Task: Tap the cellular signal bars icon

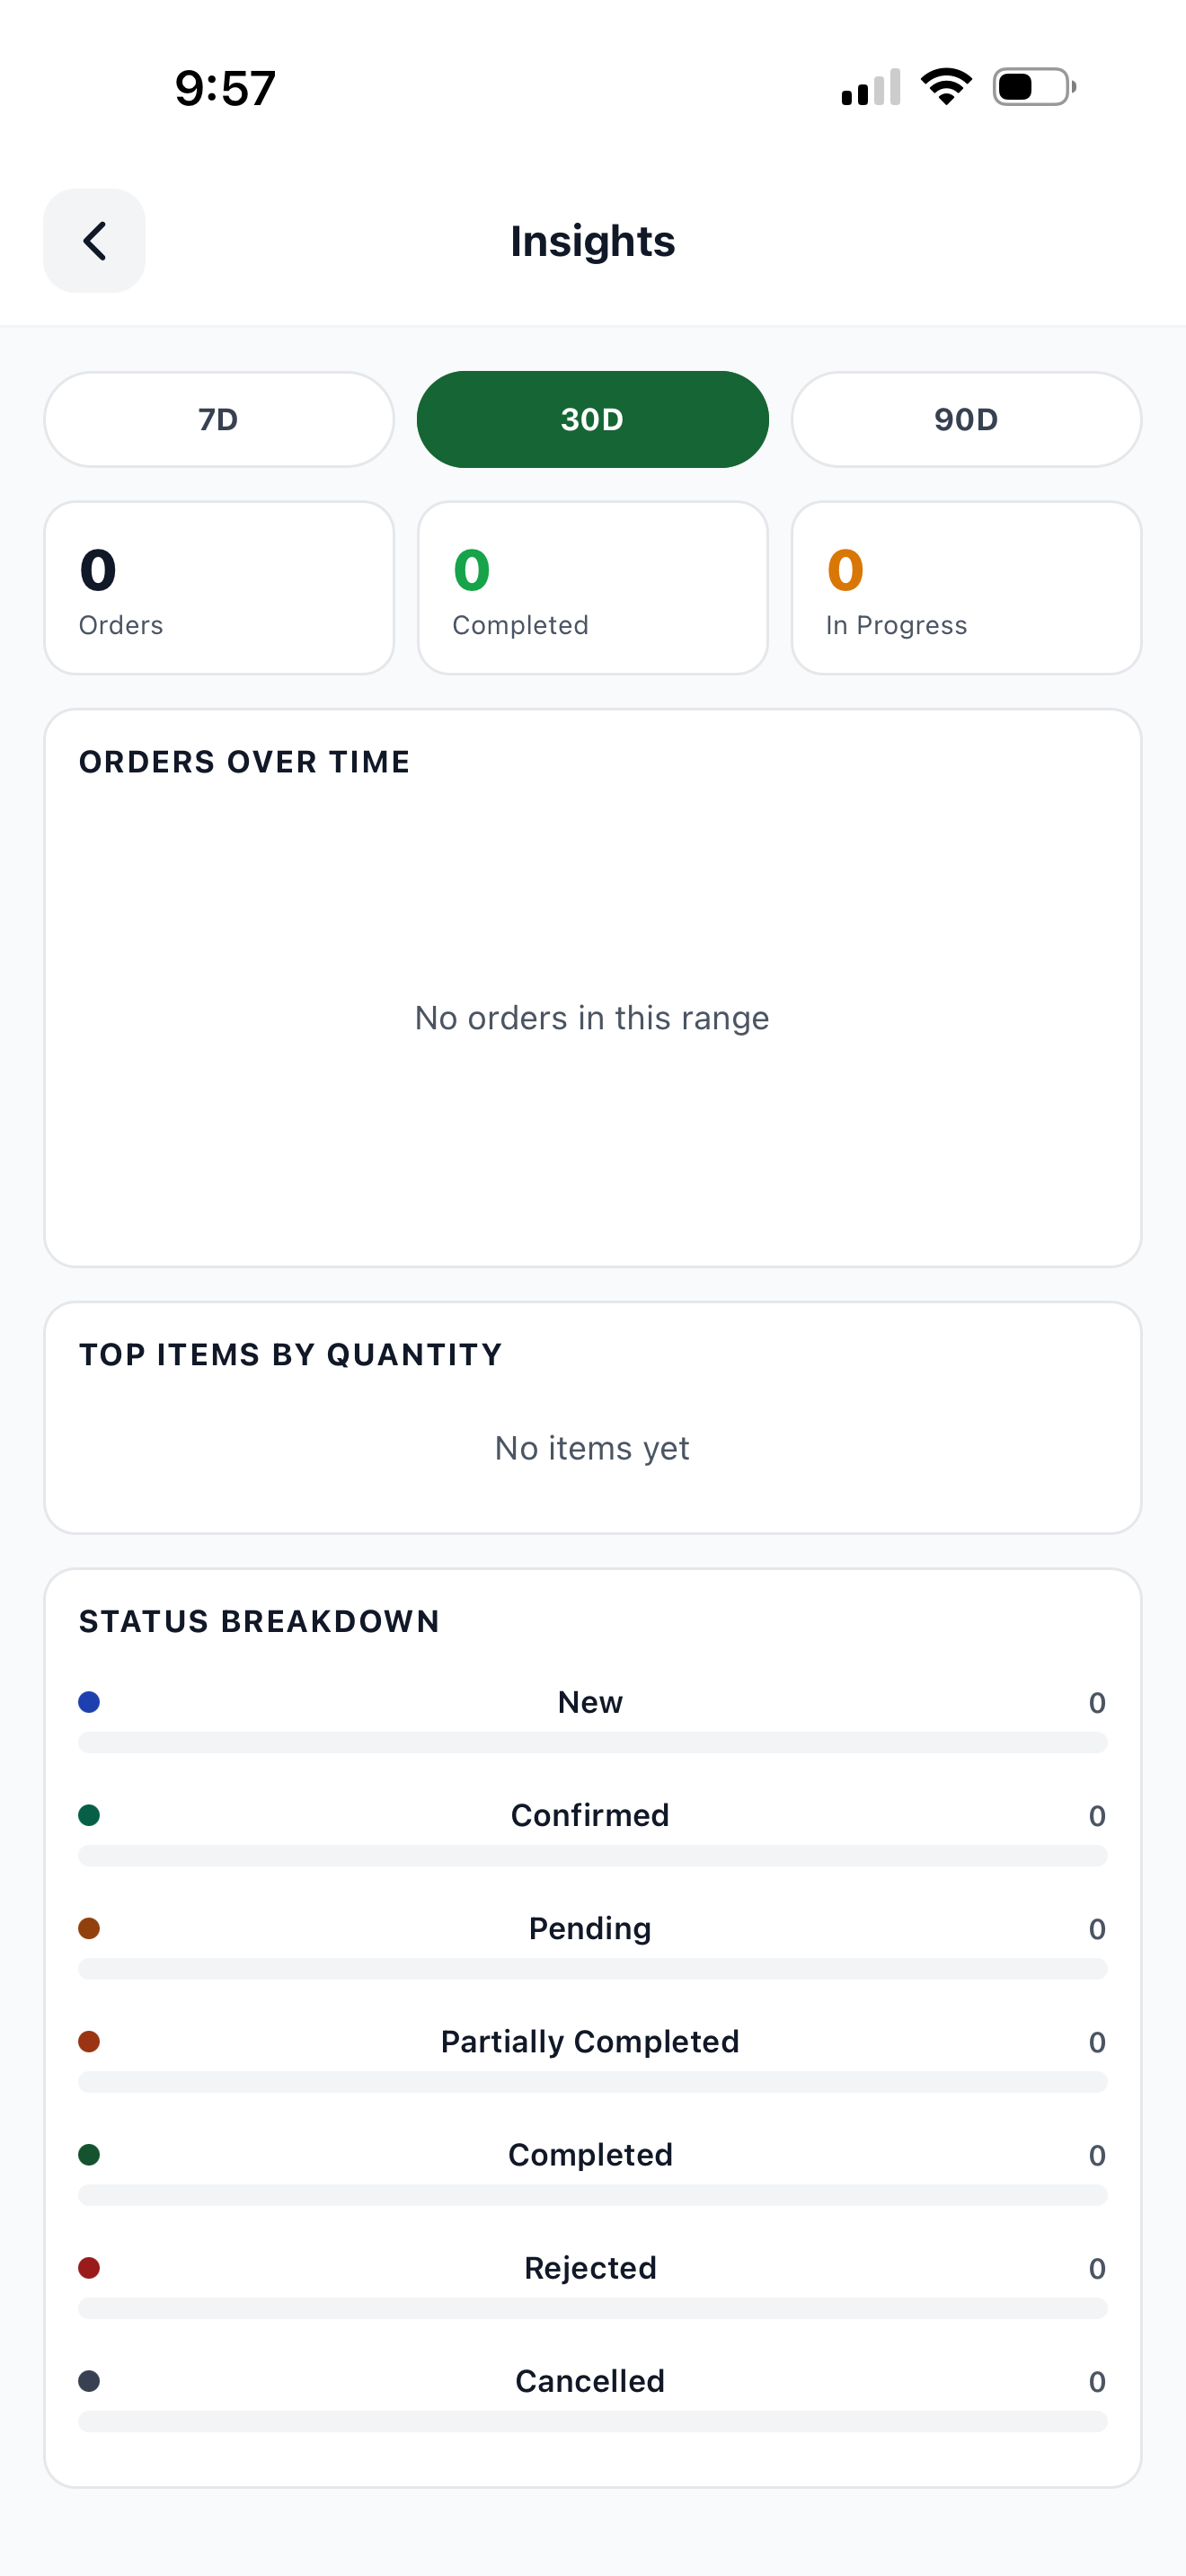Action: coord(871,87)
